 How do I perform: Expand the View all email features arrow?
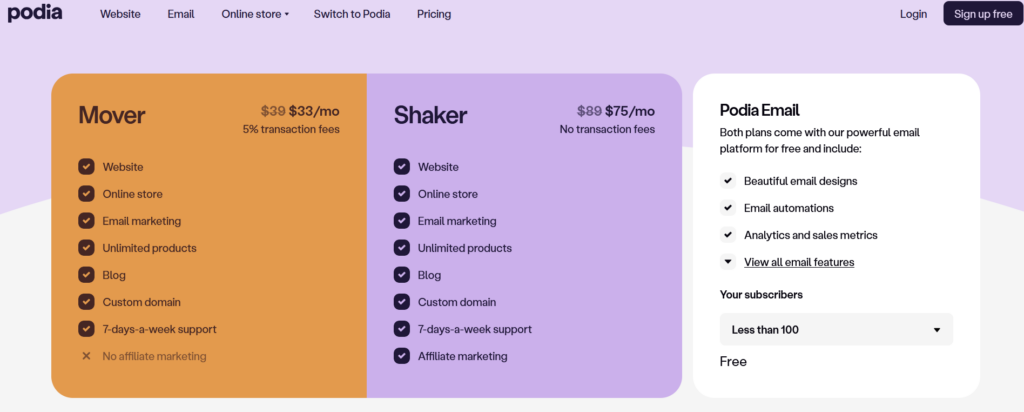point(728,262)
